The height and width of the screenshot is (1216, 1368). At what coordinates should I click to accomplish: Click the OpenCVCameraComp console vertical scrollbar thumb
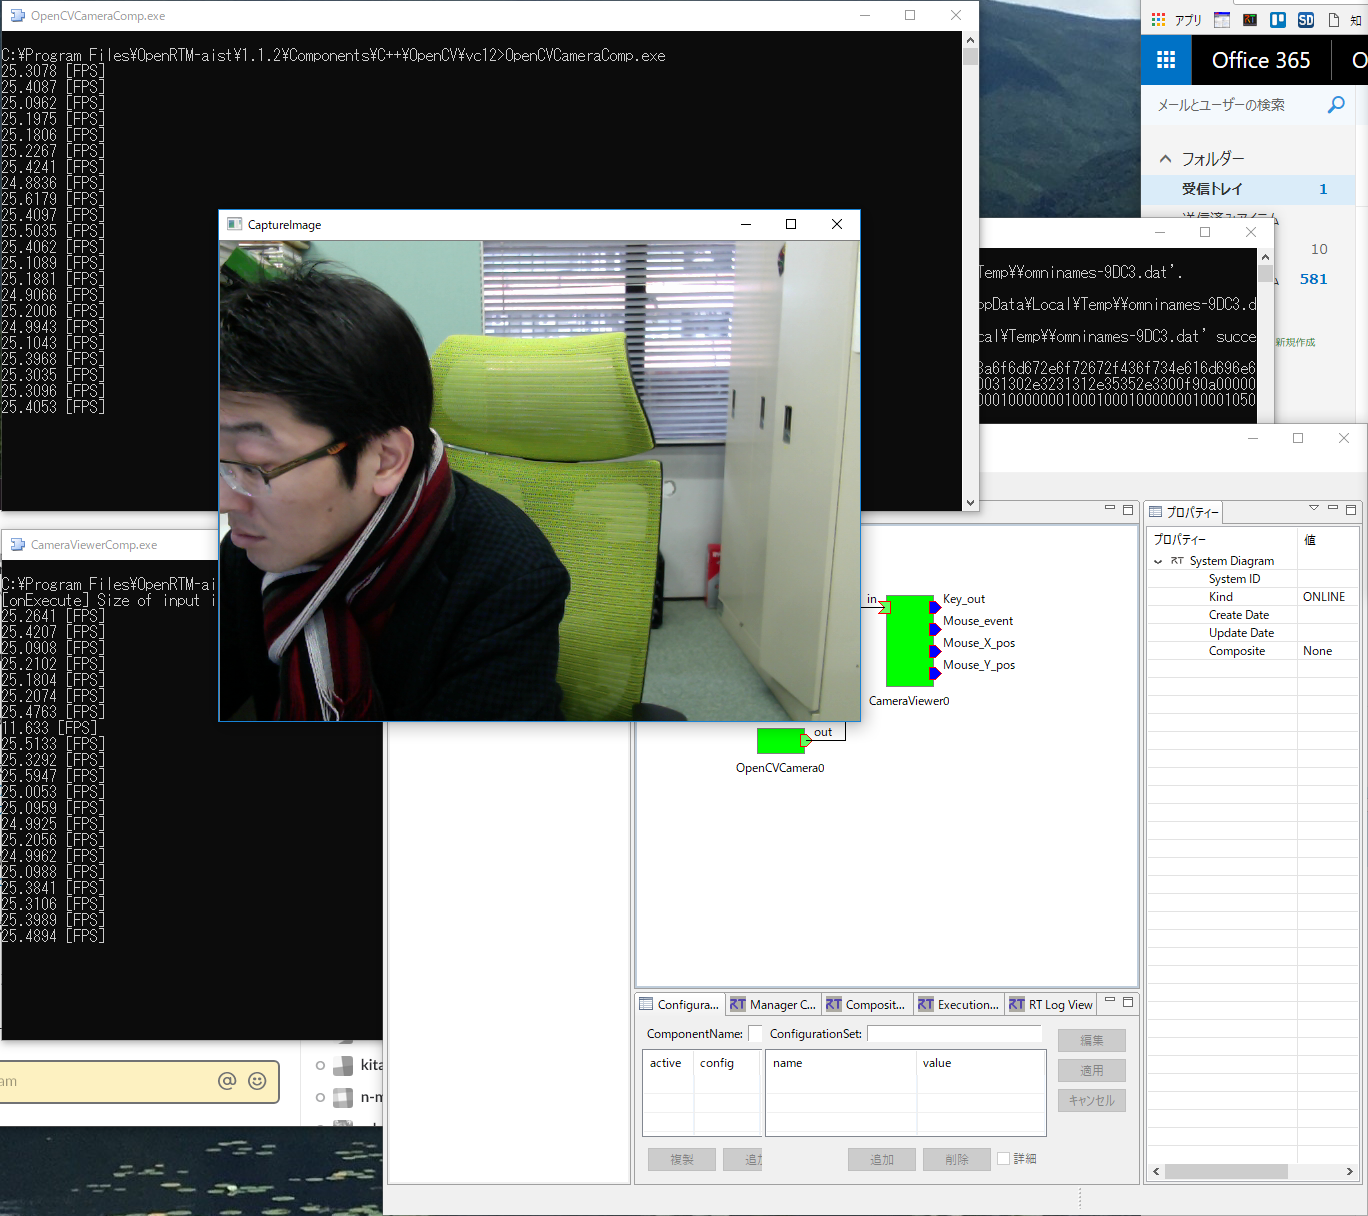coord(970,56)
